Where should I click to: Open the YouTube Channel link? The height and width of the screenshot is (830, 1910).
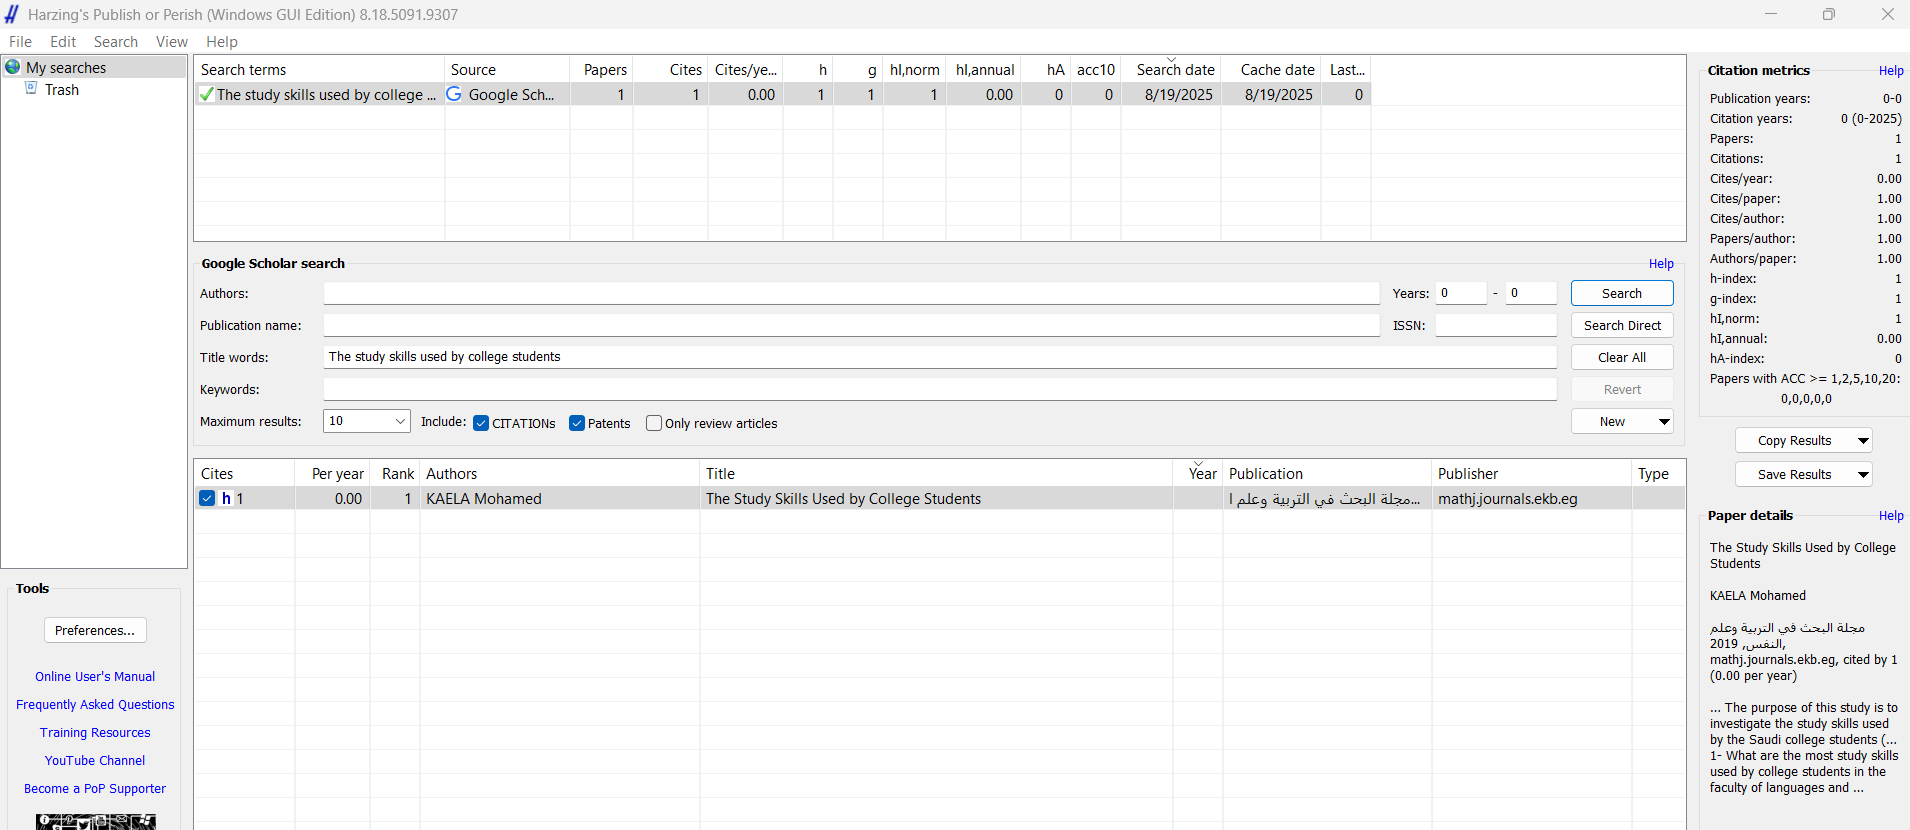tap(95, 761)
